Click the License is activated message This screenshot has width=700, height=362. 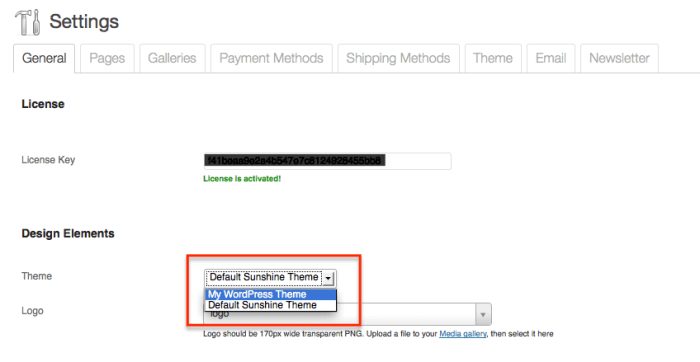click(x=242, y=179)
